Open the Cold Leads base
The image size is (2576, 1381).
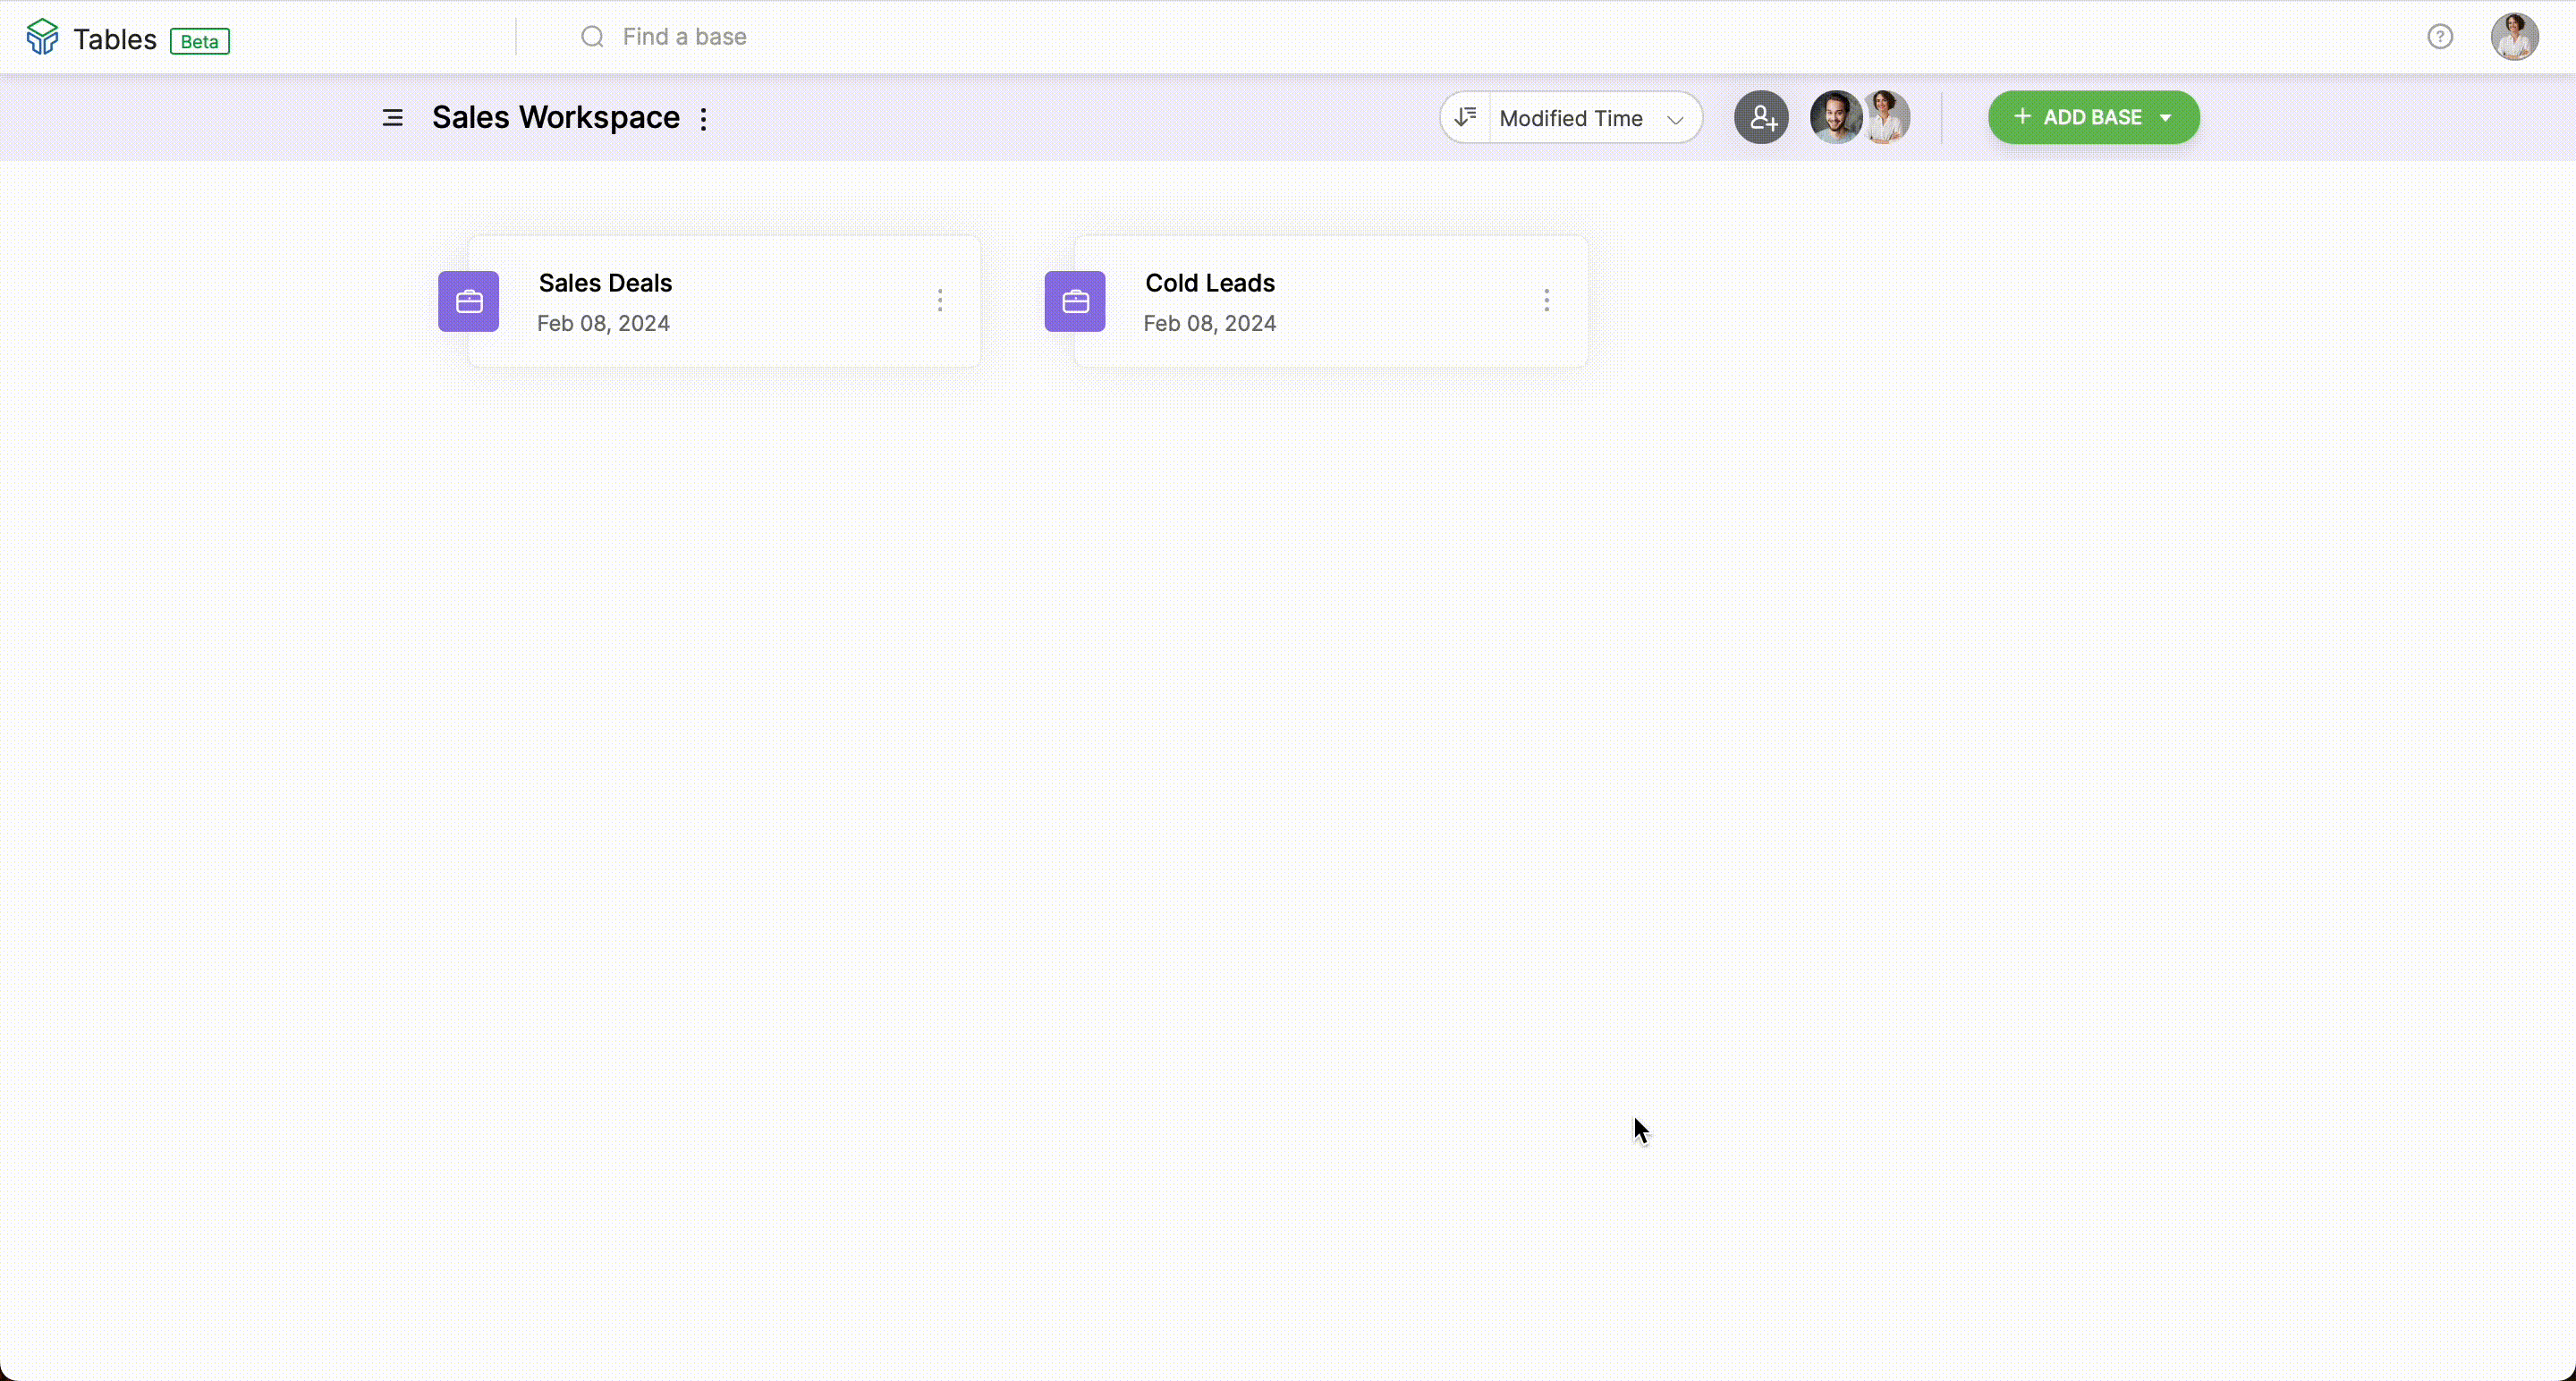pos(1210,284)
